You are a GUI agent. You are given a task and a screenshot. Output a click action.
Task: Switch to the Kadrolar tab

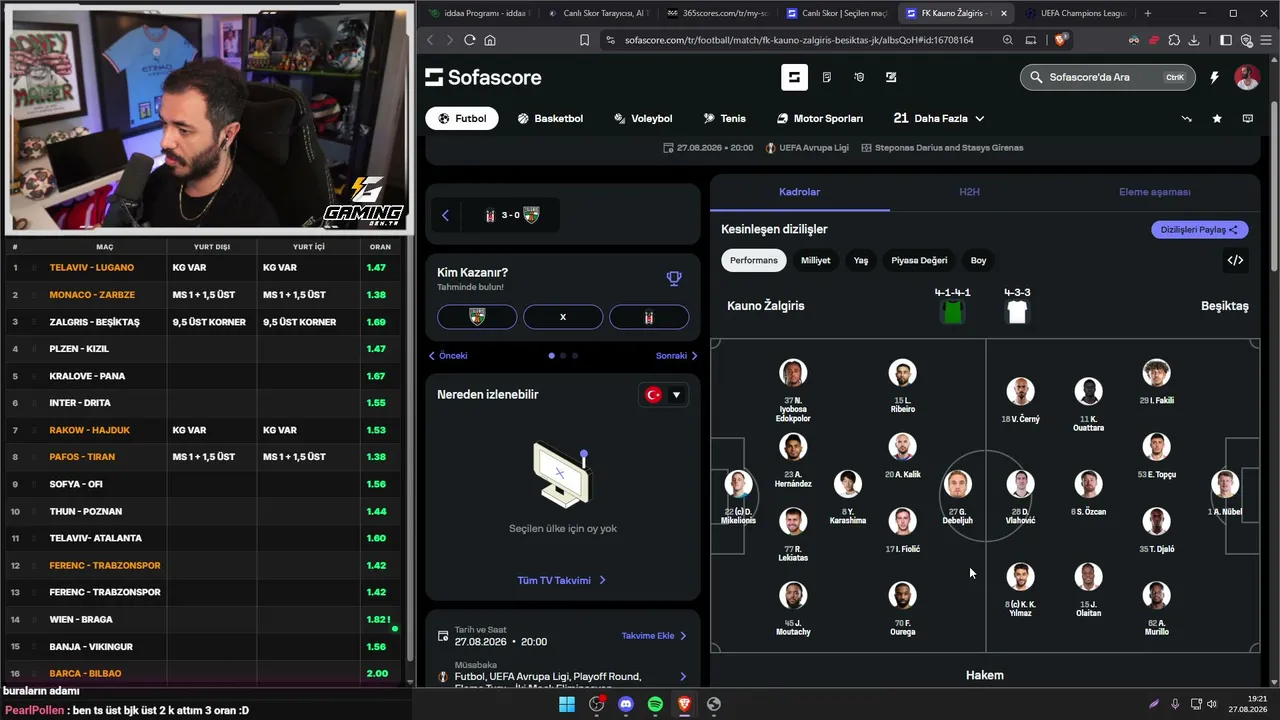tap(799, 192)
